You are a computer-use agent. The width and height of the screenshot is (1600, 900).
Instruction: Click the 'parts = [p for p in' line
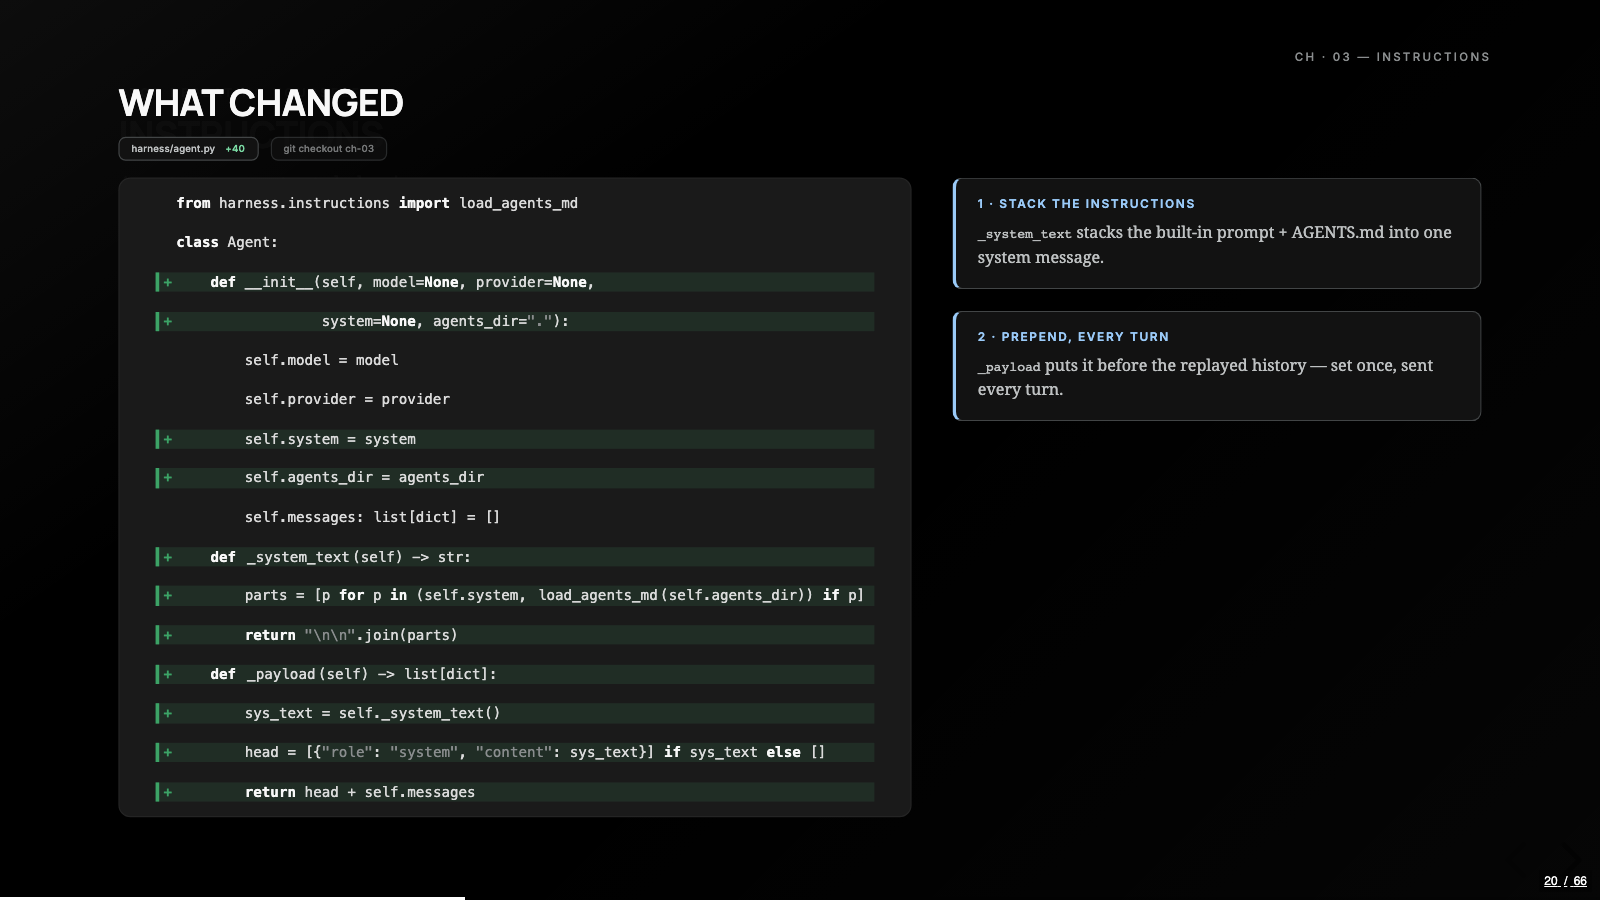click(515, 595)
